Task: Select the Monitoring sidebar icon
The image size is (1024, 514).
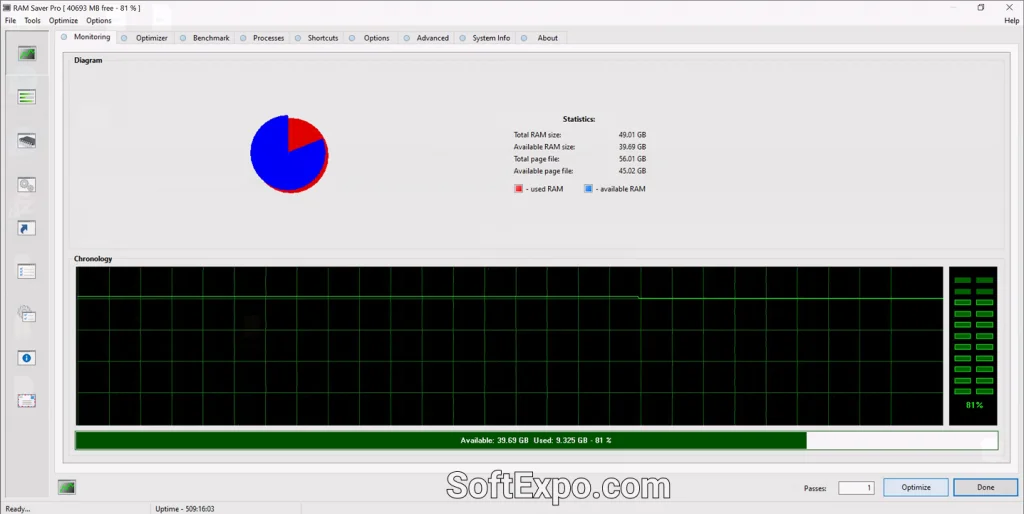Action: (27, 54)
